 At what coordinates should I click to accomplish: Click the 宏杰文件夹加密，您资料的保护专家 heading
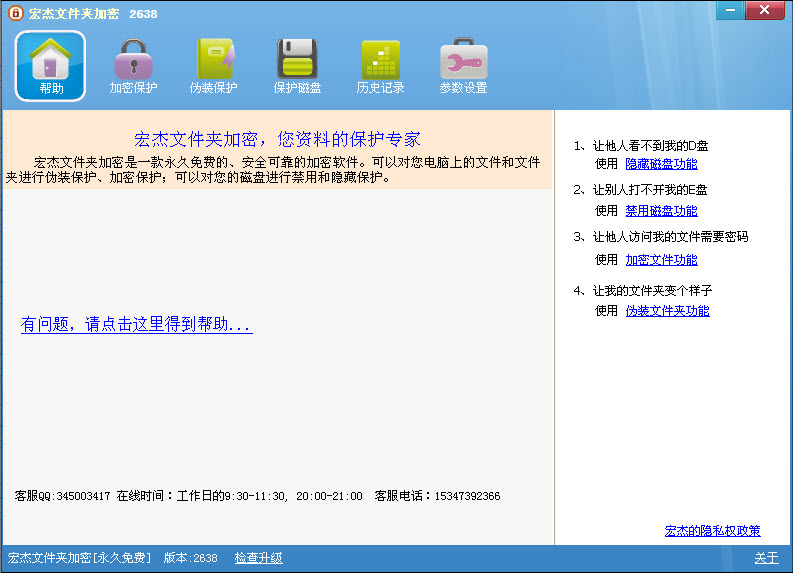click(277, 139)
